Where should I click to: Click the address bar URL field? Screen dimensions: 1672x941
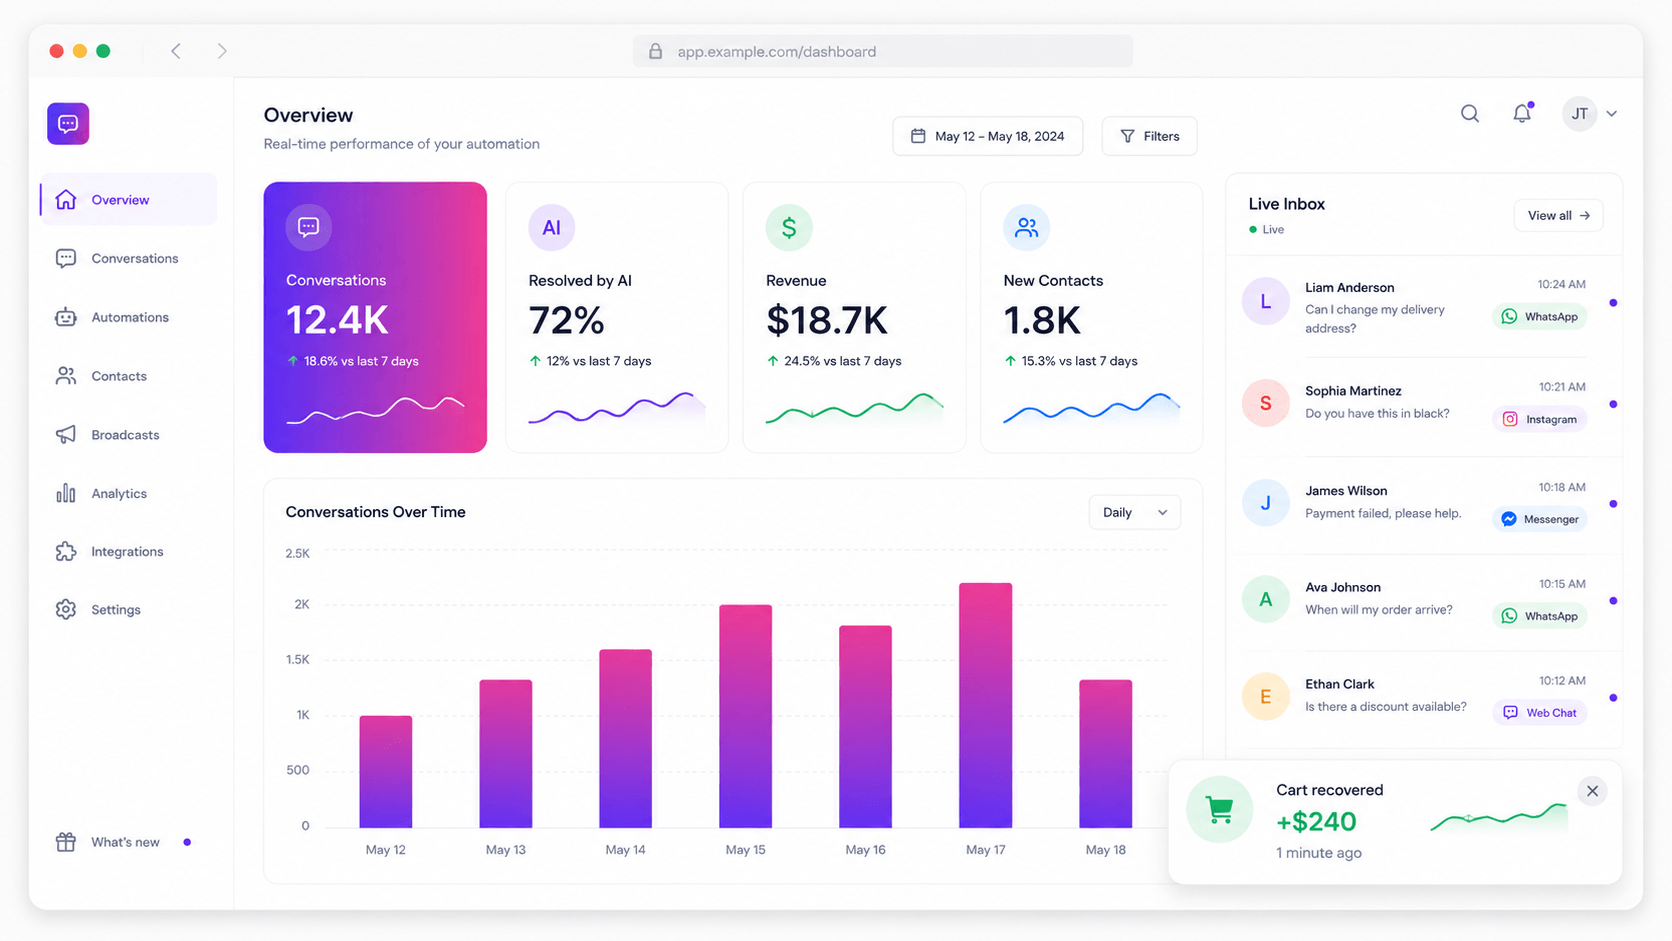coord(883,51)
